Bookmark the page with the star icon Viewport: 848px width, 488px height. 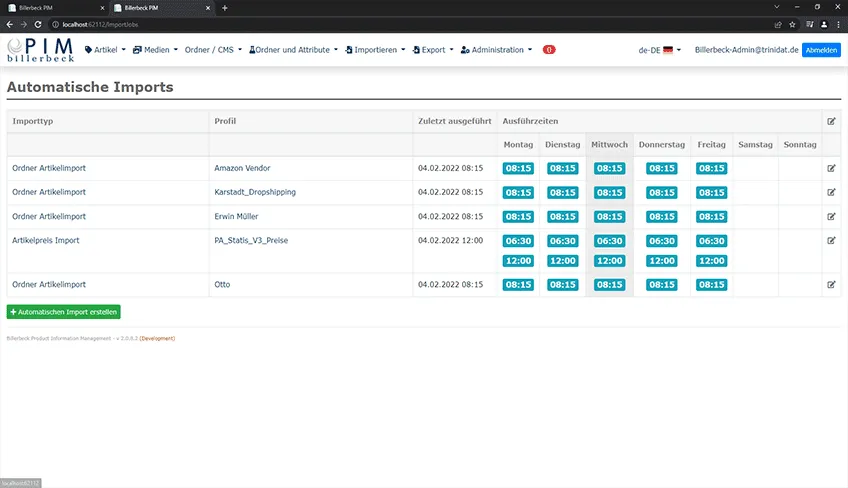792,24
